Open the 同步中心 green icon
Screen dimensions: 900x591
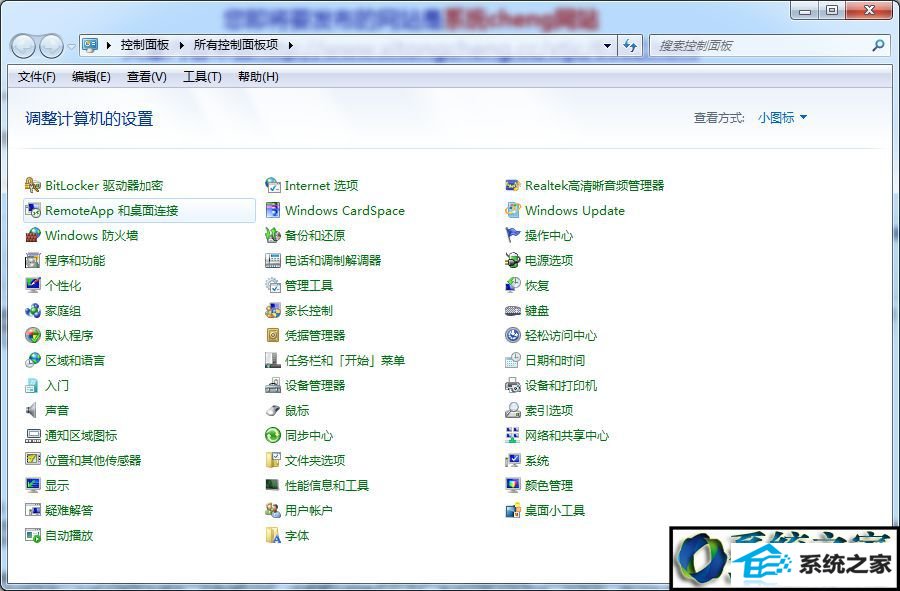pos(273,436)
